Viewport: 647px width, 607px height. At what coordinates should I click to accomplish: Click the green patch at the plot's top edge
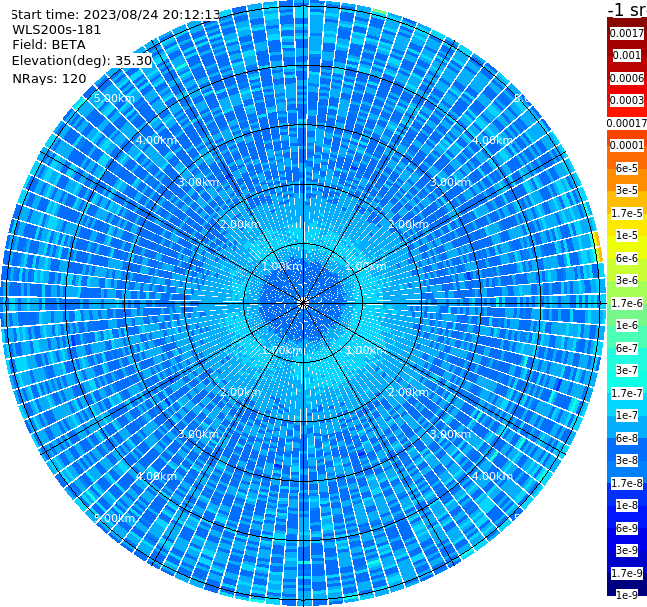click(x=379, y=12)
